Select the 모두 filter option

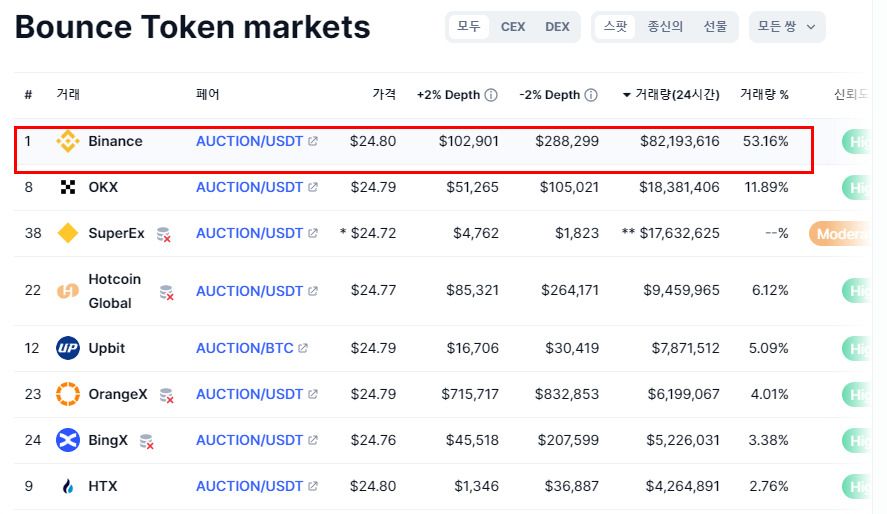tap(469, 27)
